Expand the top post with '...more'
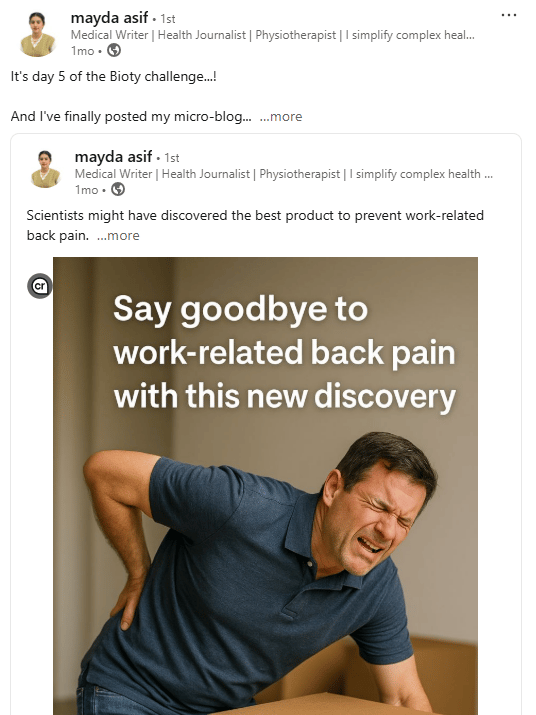 tap(281, 117)
